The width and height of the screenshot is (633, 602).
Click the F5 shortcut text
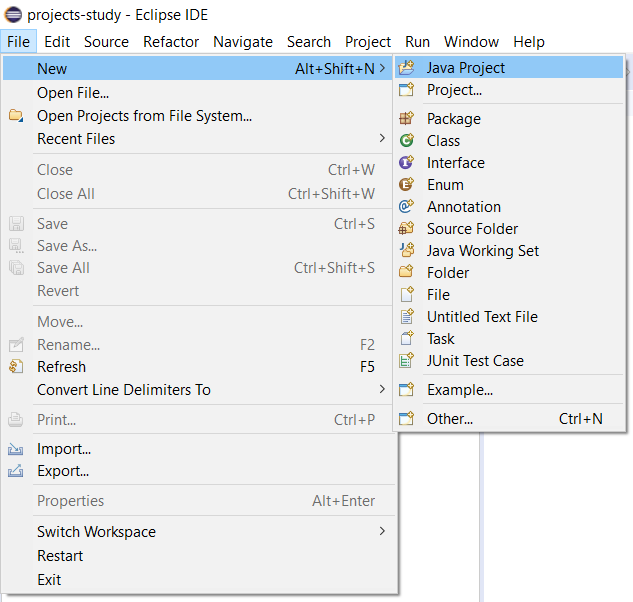(x=367, y=367)
